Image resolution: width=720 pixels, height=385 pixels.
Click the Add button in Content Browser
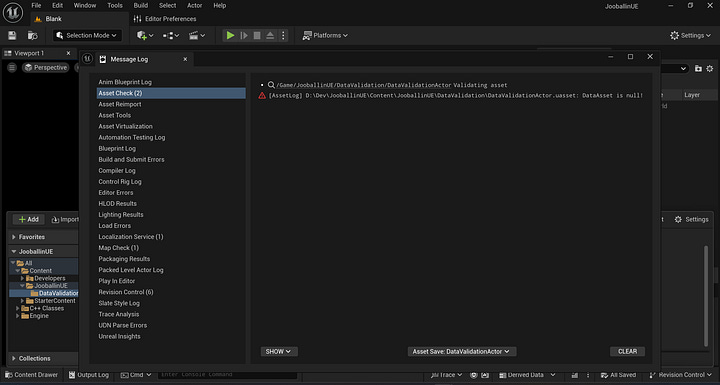[x=28, y=220]
